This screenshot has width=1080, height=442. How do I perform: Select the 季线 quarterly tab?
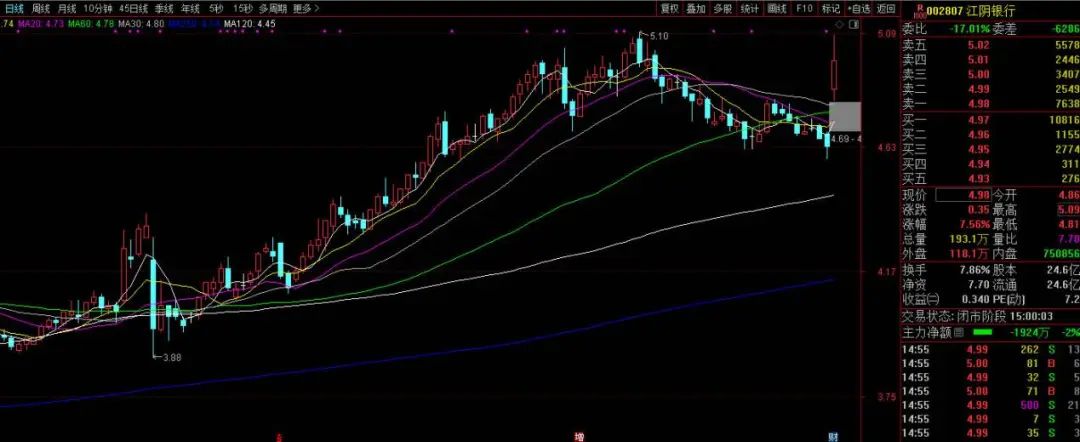click(164, 9)
